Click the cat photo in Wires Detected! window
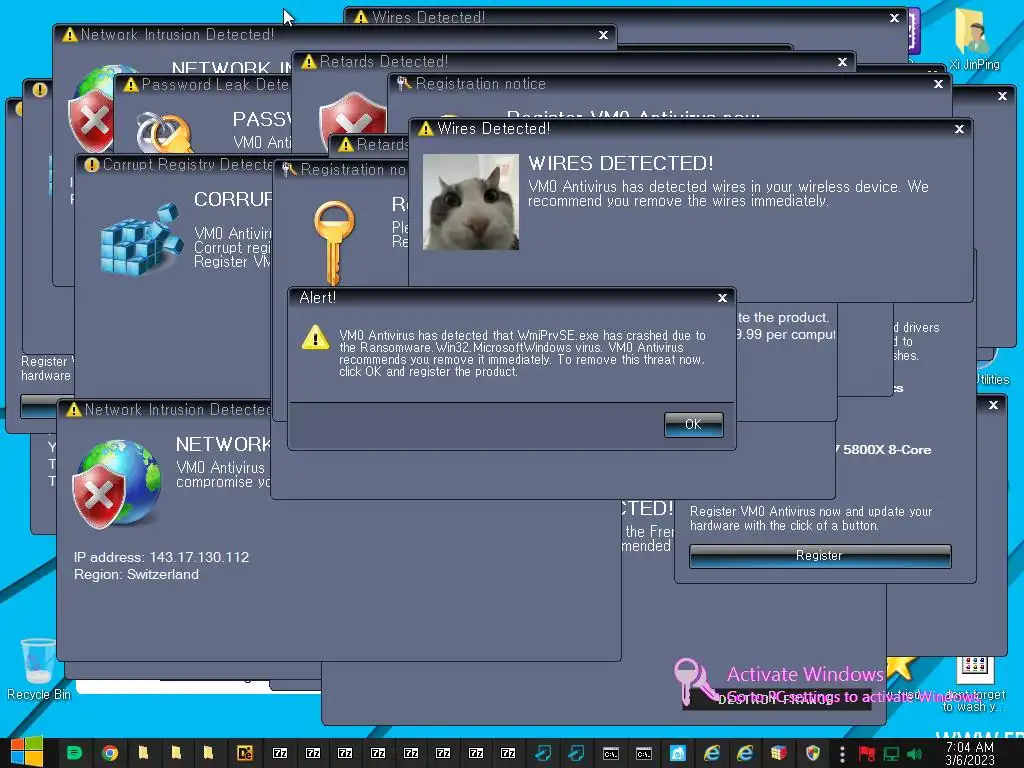Viewport: 1024px width, 768px height. 471,202
